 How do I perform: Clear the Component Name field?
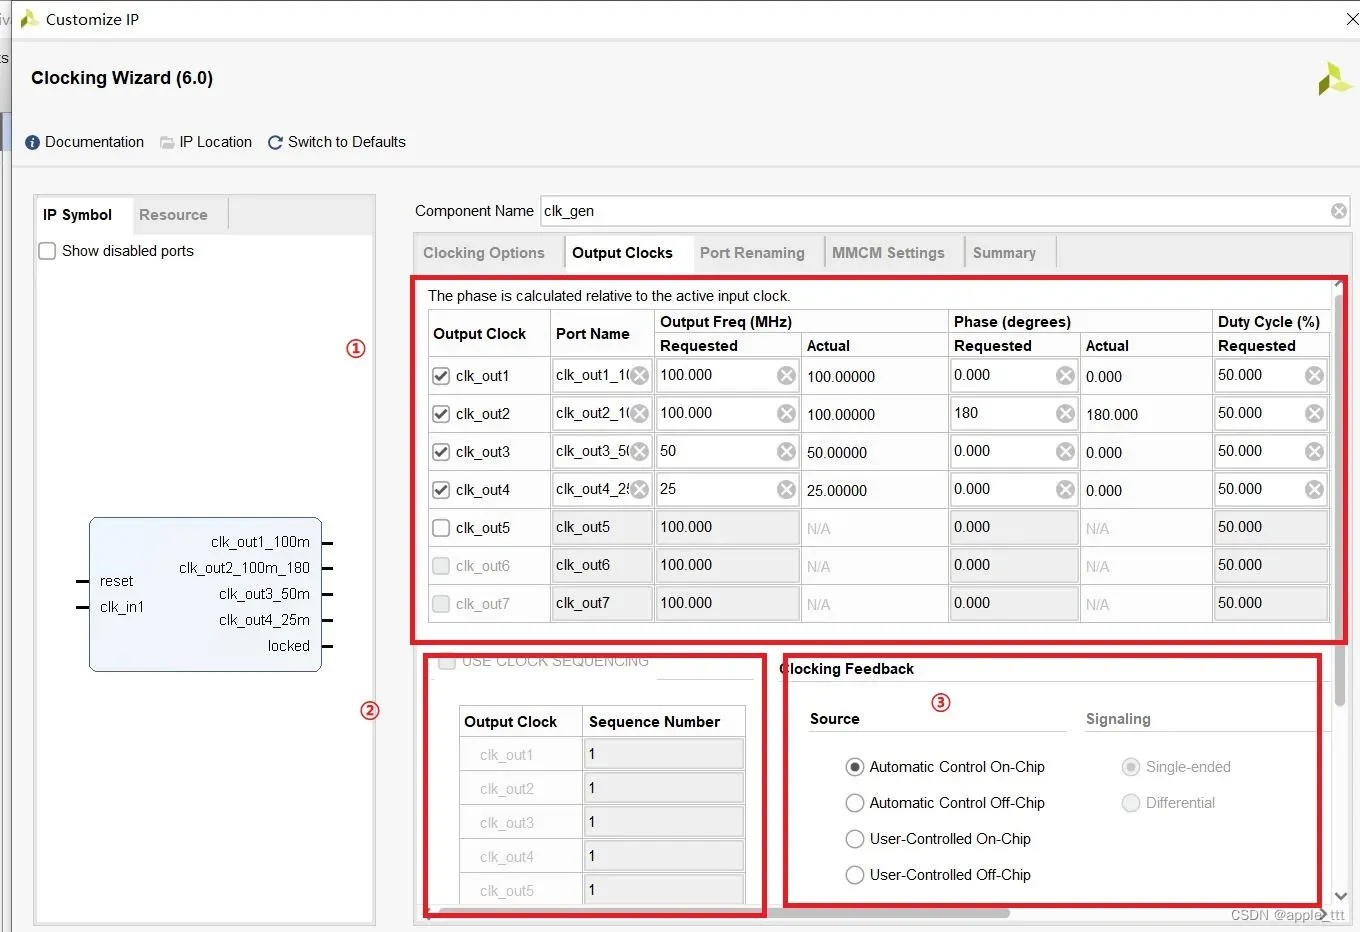point(1339,211)
